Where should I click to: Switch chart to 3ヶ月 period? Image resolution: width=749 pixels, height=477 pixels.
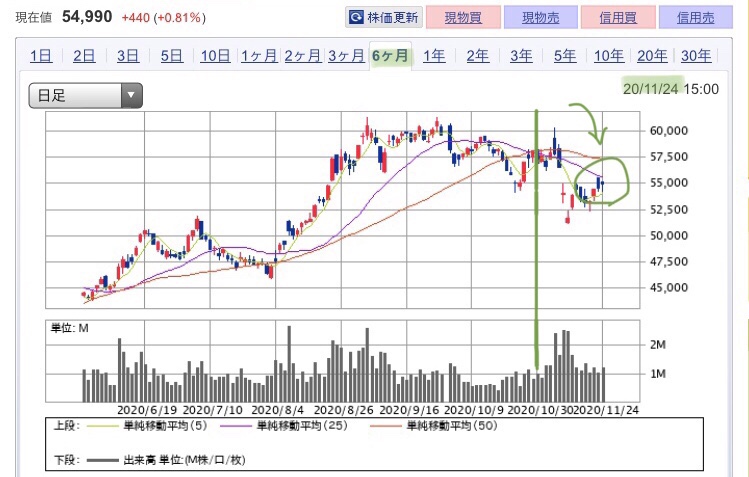pos(346,56)
